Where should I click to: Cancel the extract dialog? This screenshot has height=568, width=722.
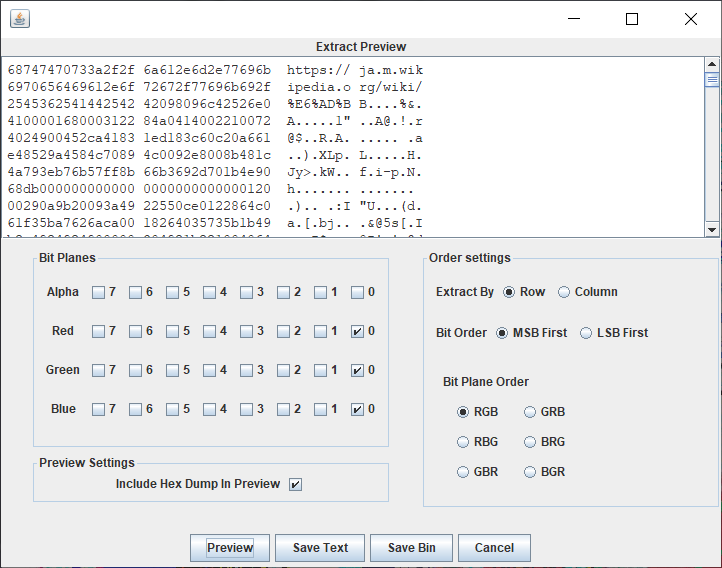[x=494, y=548]
